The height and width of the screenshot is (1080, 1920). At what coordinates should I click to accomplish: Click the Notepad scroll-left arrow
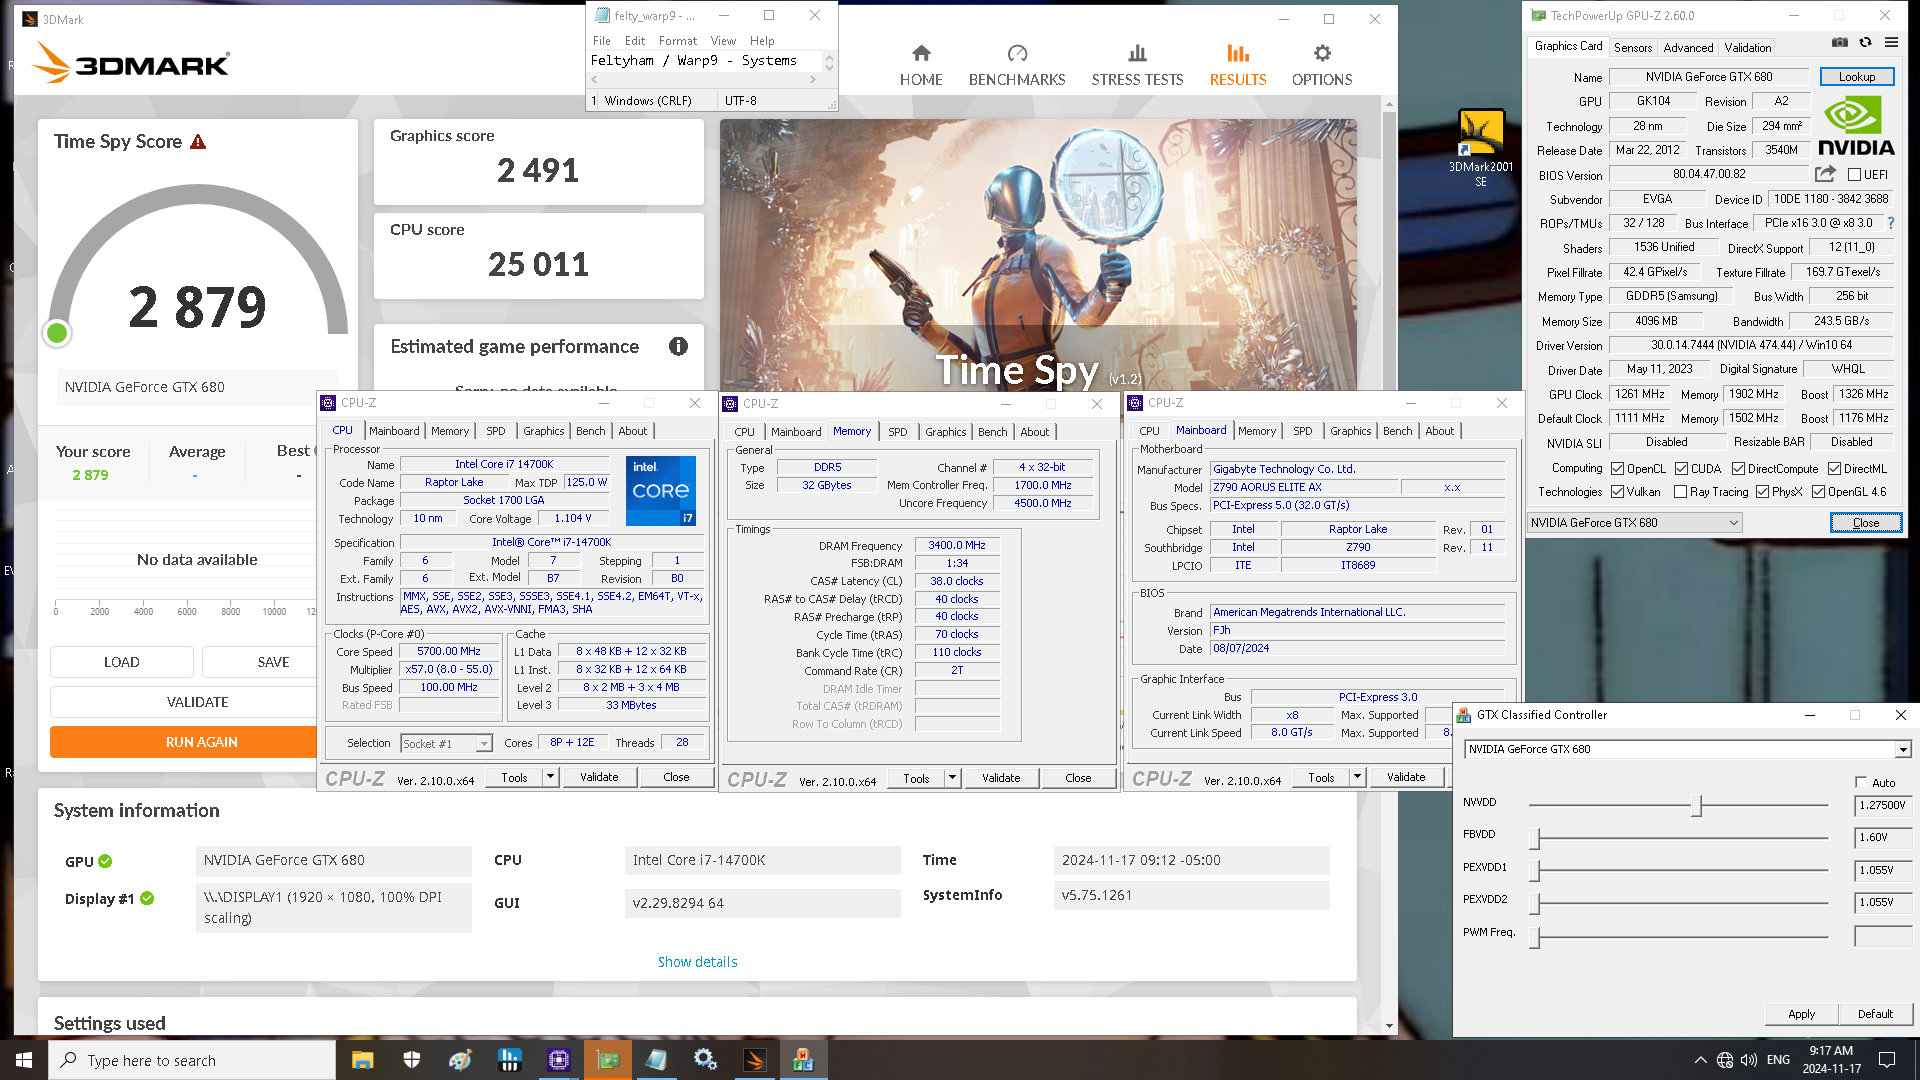click(595, 80)
